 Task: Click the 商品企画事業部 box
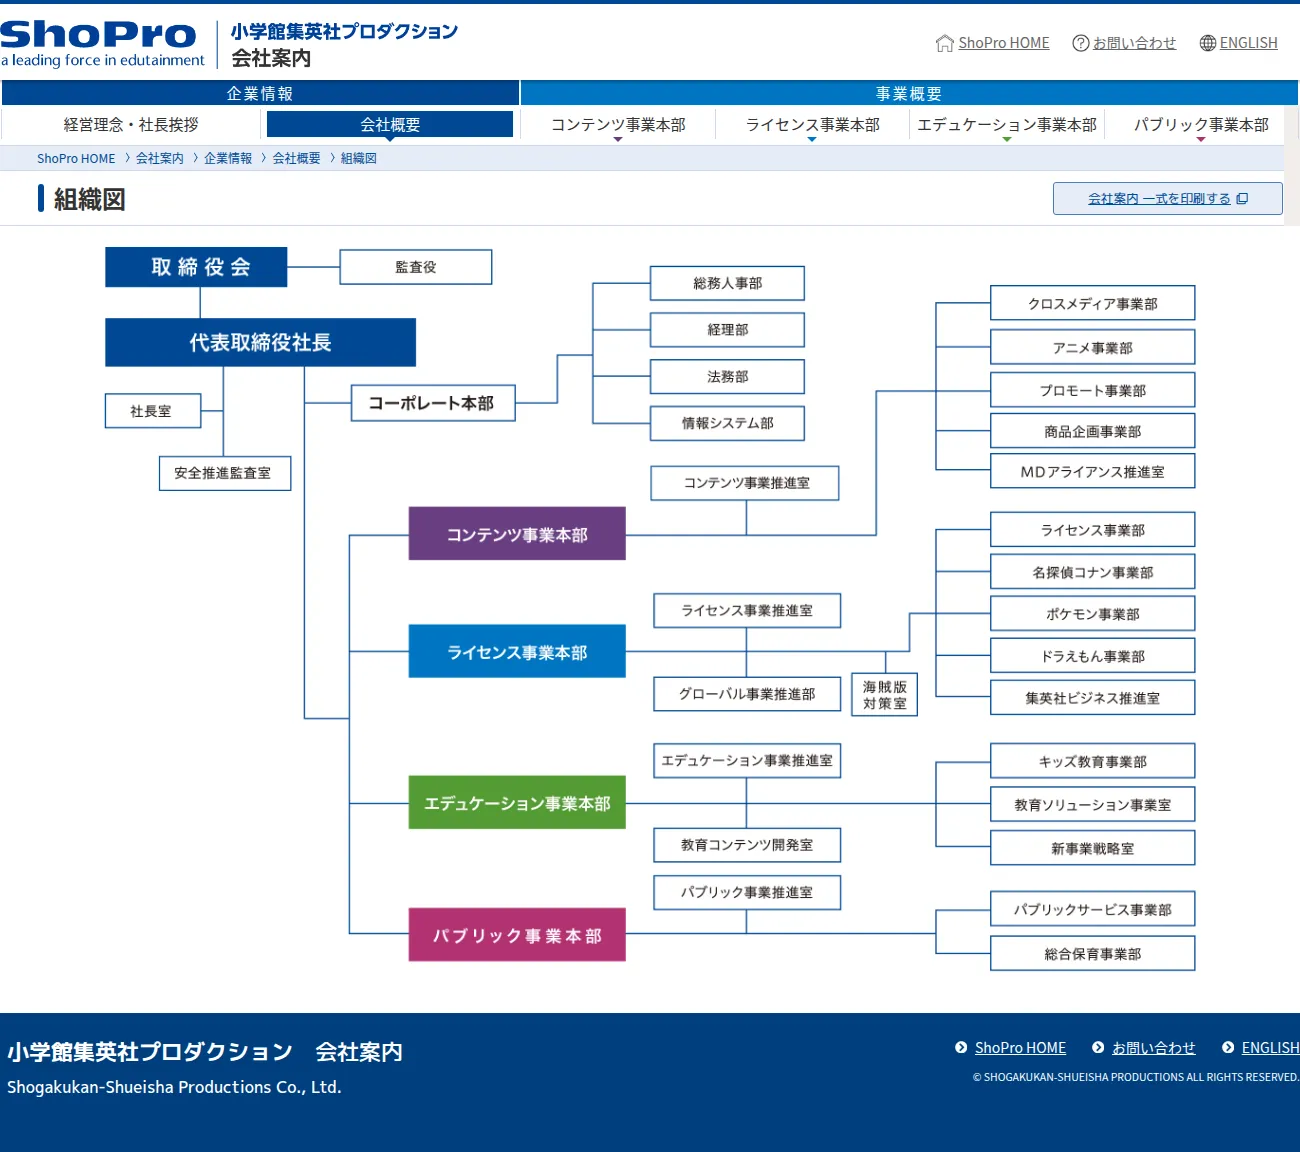tap(1093, 431)
